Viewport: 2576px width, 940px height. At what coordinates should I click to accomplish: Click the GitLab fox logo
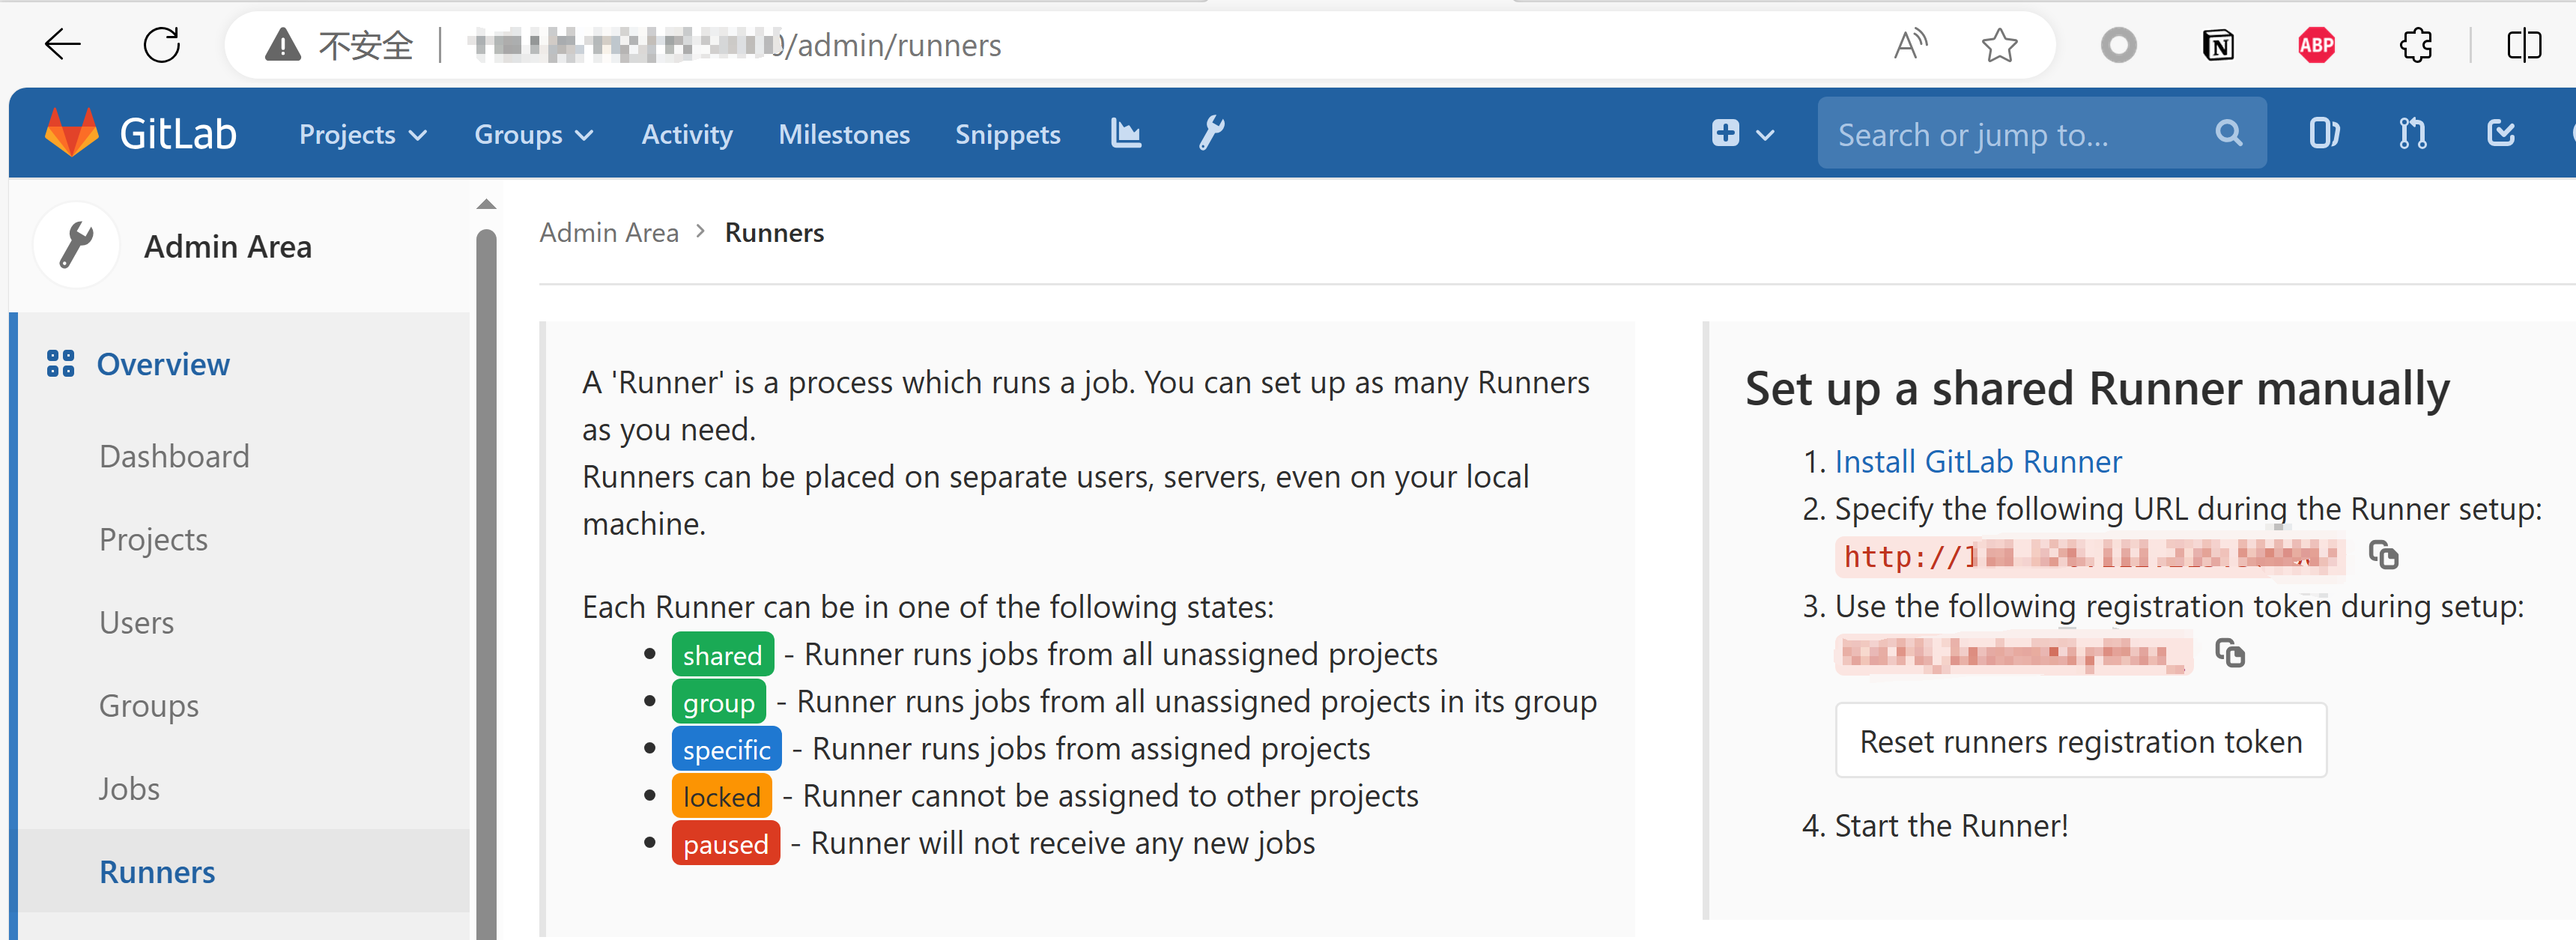click(x=72, y=133)
